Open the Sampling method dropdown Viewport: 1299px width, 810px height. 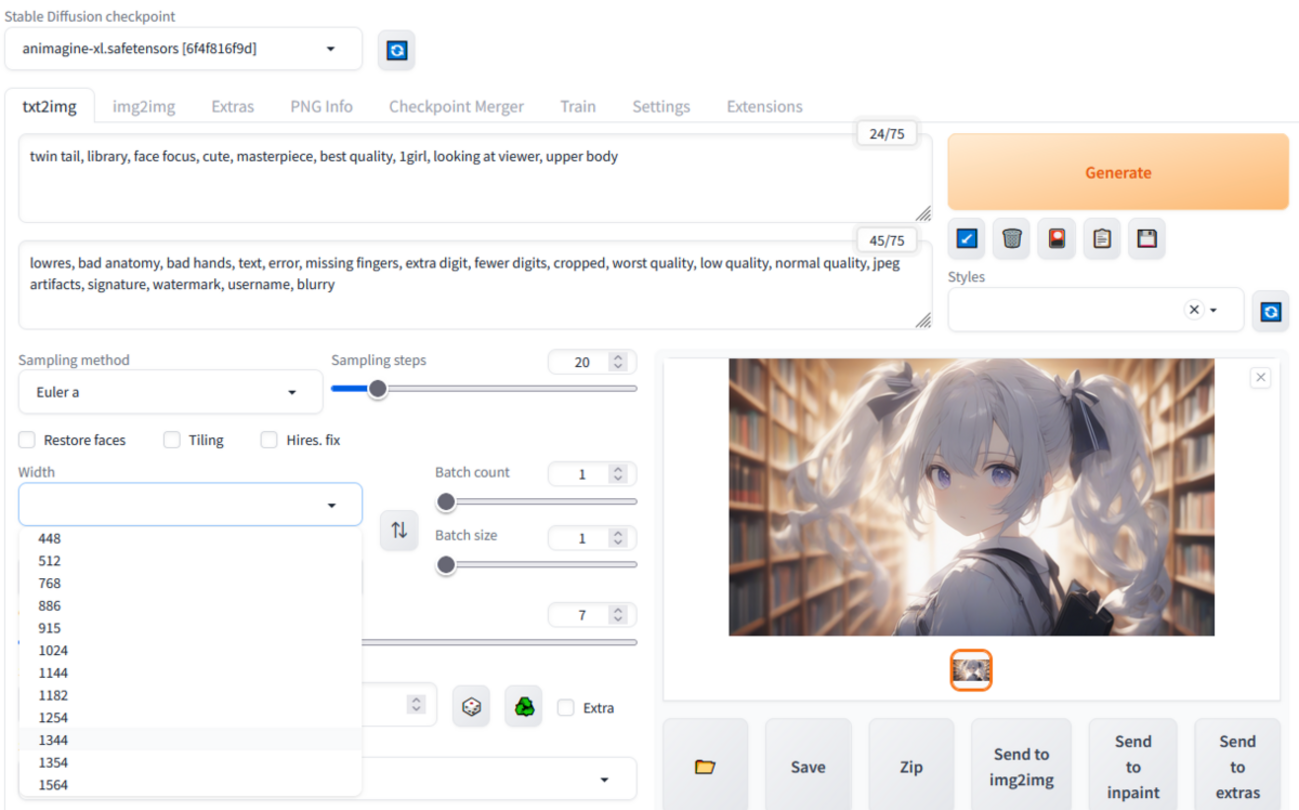(170, 392)
